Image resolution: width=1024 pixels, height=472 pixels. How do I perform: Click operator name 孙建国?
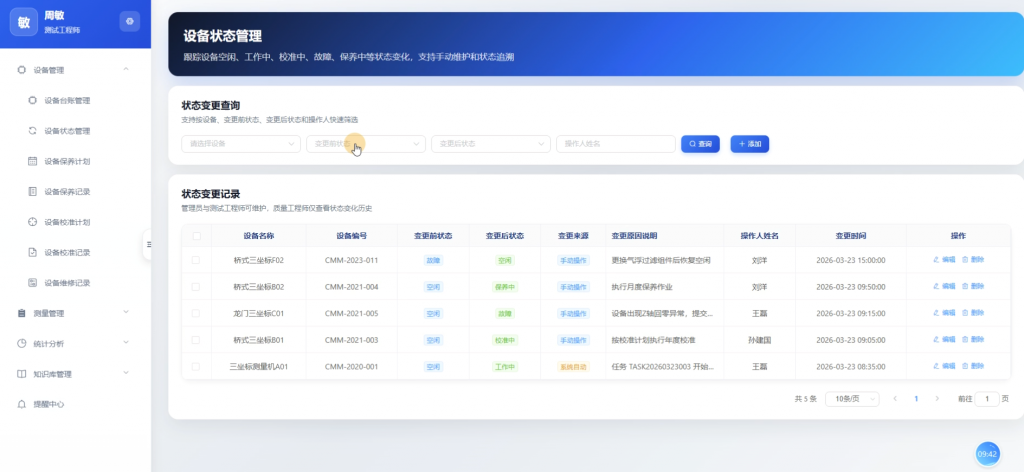click(x=760, y=340)
